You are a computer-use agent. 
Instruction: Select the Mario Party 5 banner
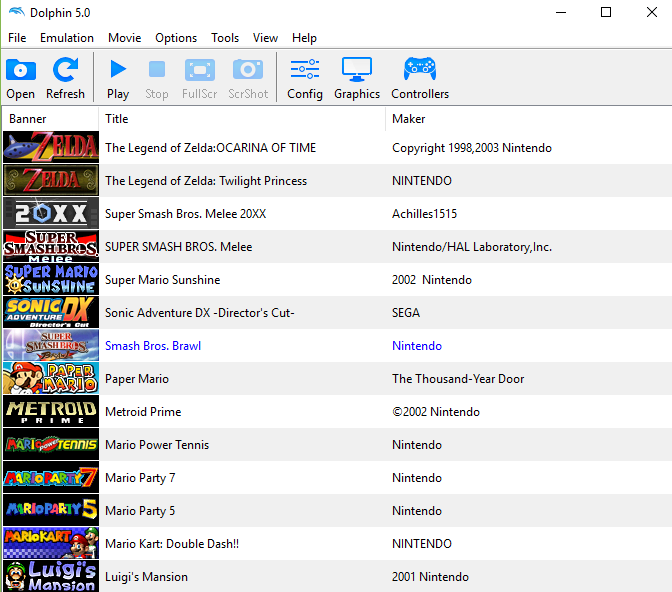[x=51, y=510]
